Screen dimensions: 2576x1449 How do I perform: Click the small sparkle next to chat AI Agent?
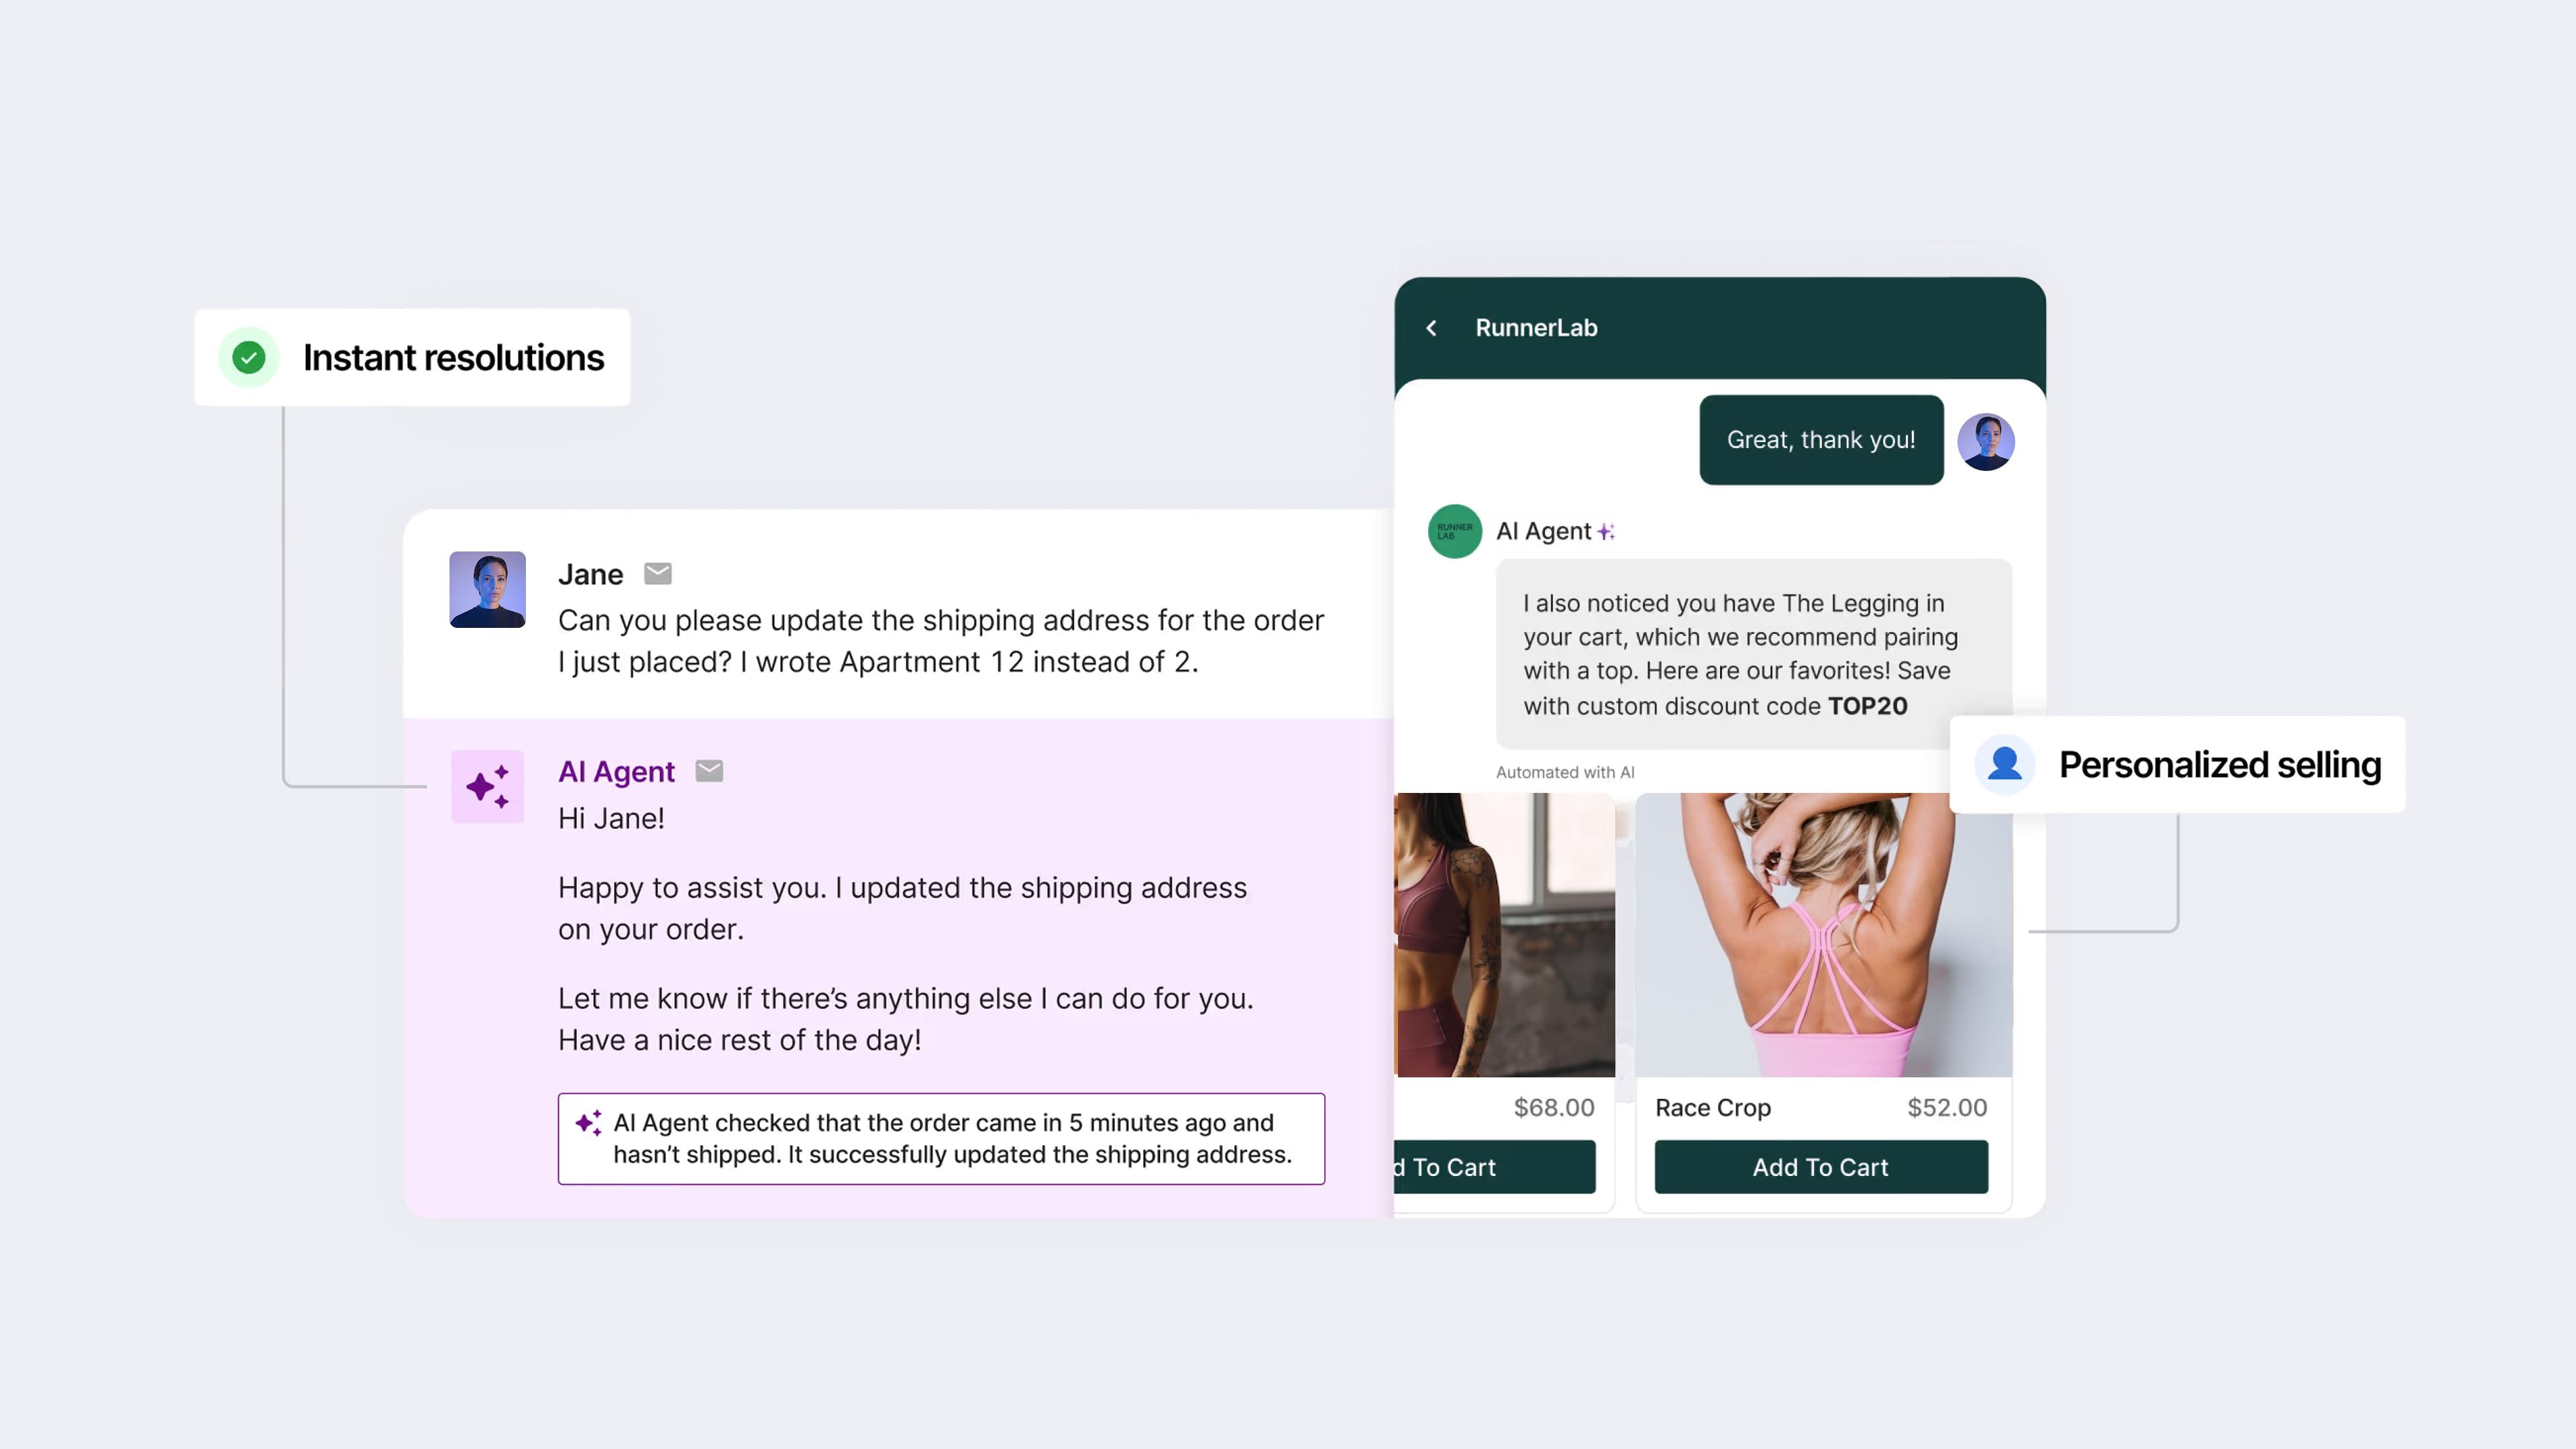point(1606,531)
